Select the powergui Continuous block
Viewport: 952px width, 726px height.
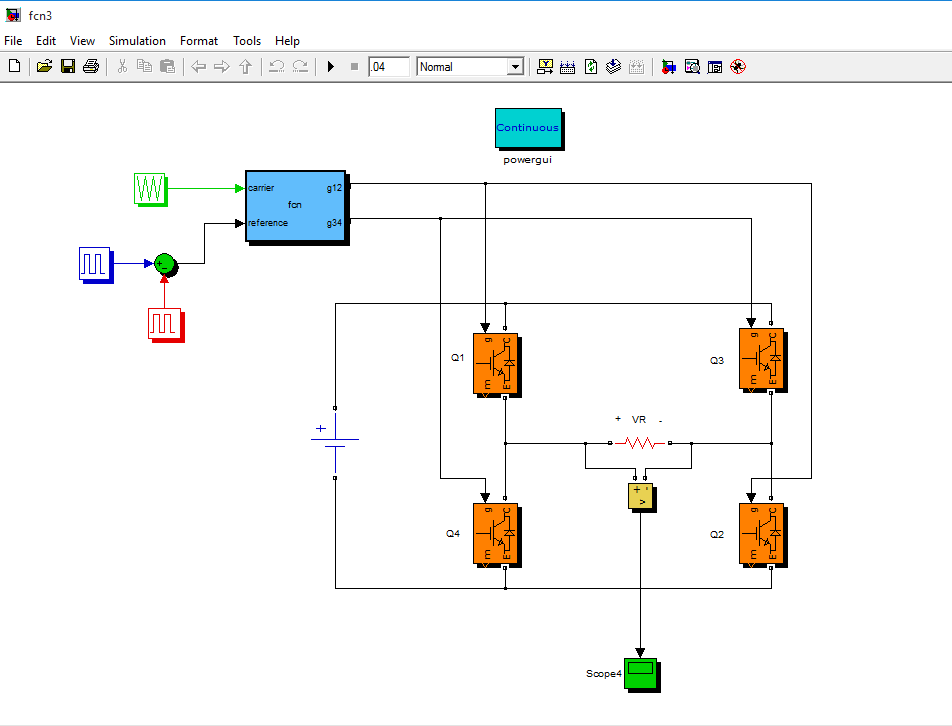pyautogui.click(x=527, y=128)
